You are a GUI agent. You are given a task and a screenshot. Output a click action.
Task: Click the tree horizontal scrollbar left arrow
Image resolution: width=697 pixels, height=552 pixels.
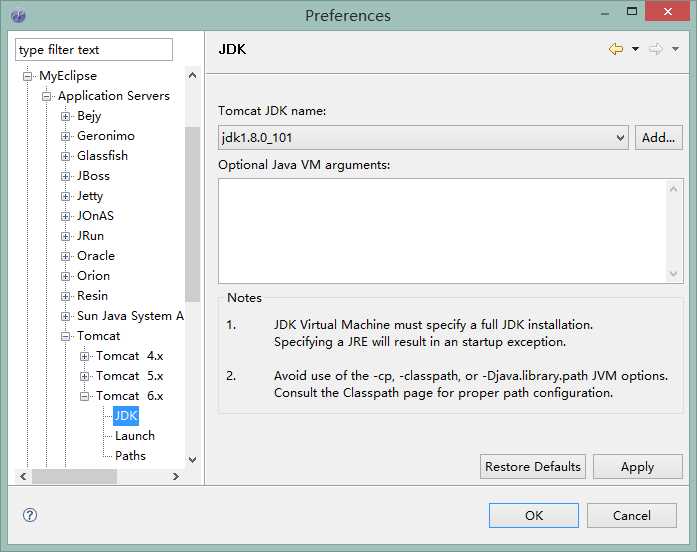click(x=23, y=476)
